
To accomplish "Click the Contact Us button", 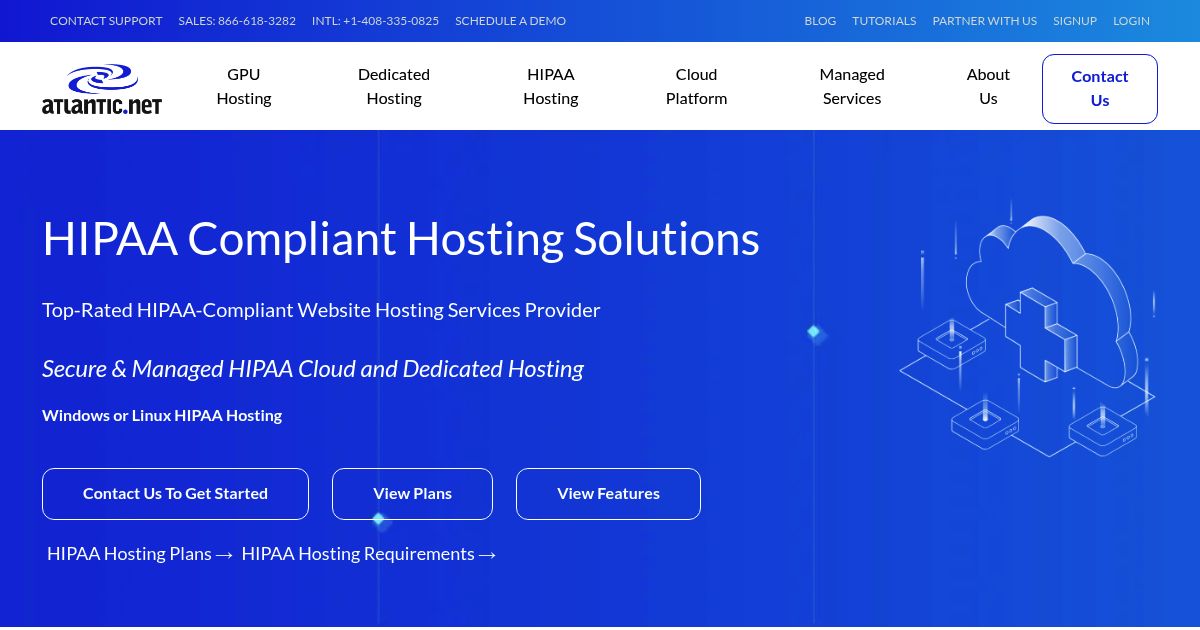I will click(1100, 88).
